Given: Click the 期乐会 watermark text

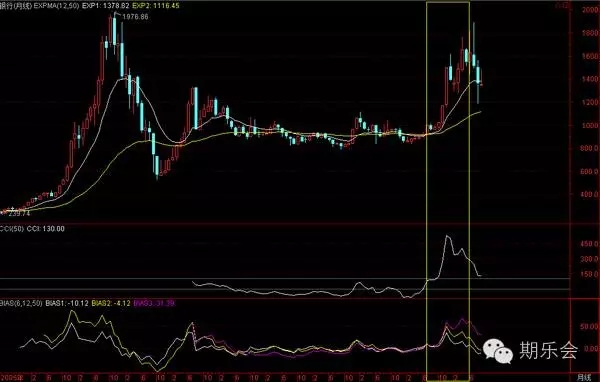Looking at the screenshot, I should (x=548, y=350).
